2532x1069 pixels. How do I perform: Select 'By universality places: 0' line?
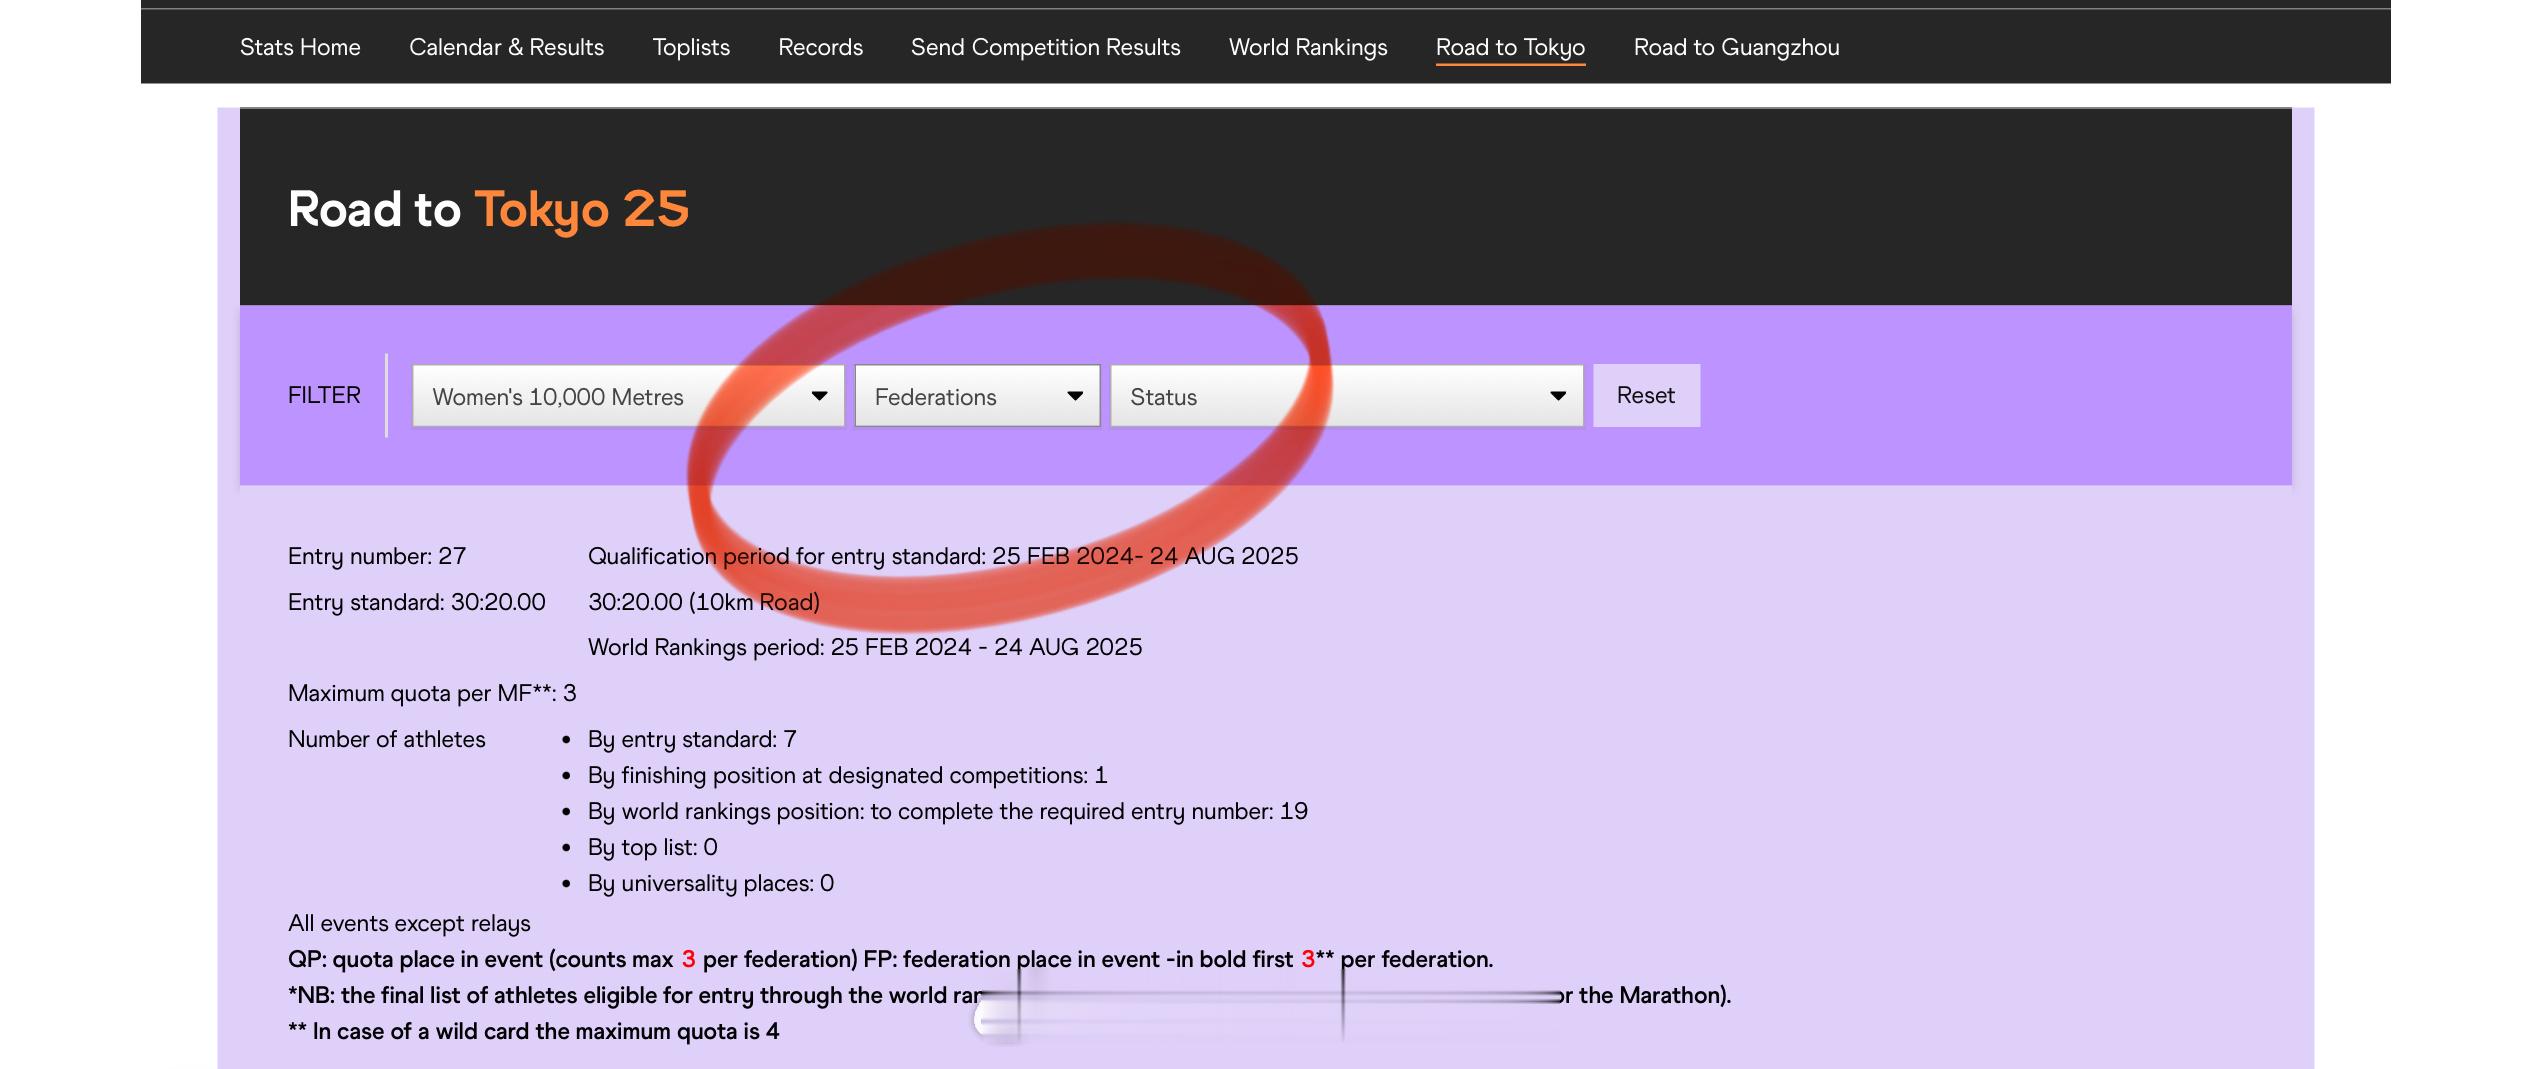point(711,883)
